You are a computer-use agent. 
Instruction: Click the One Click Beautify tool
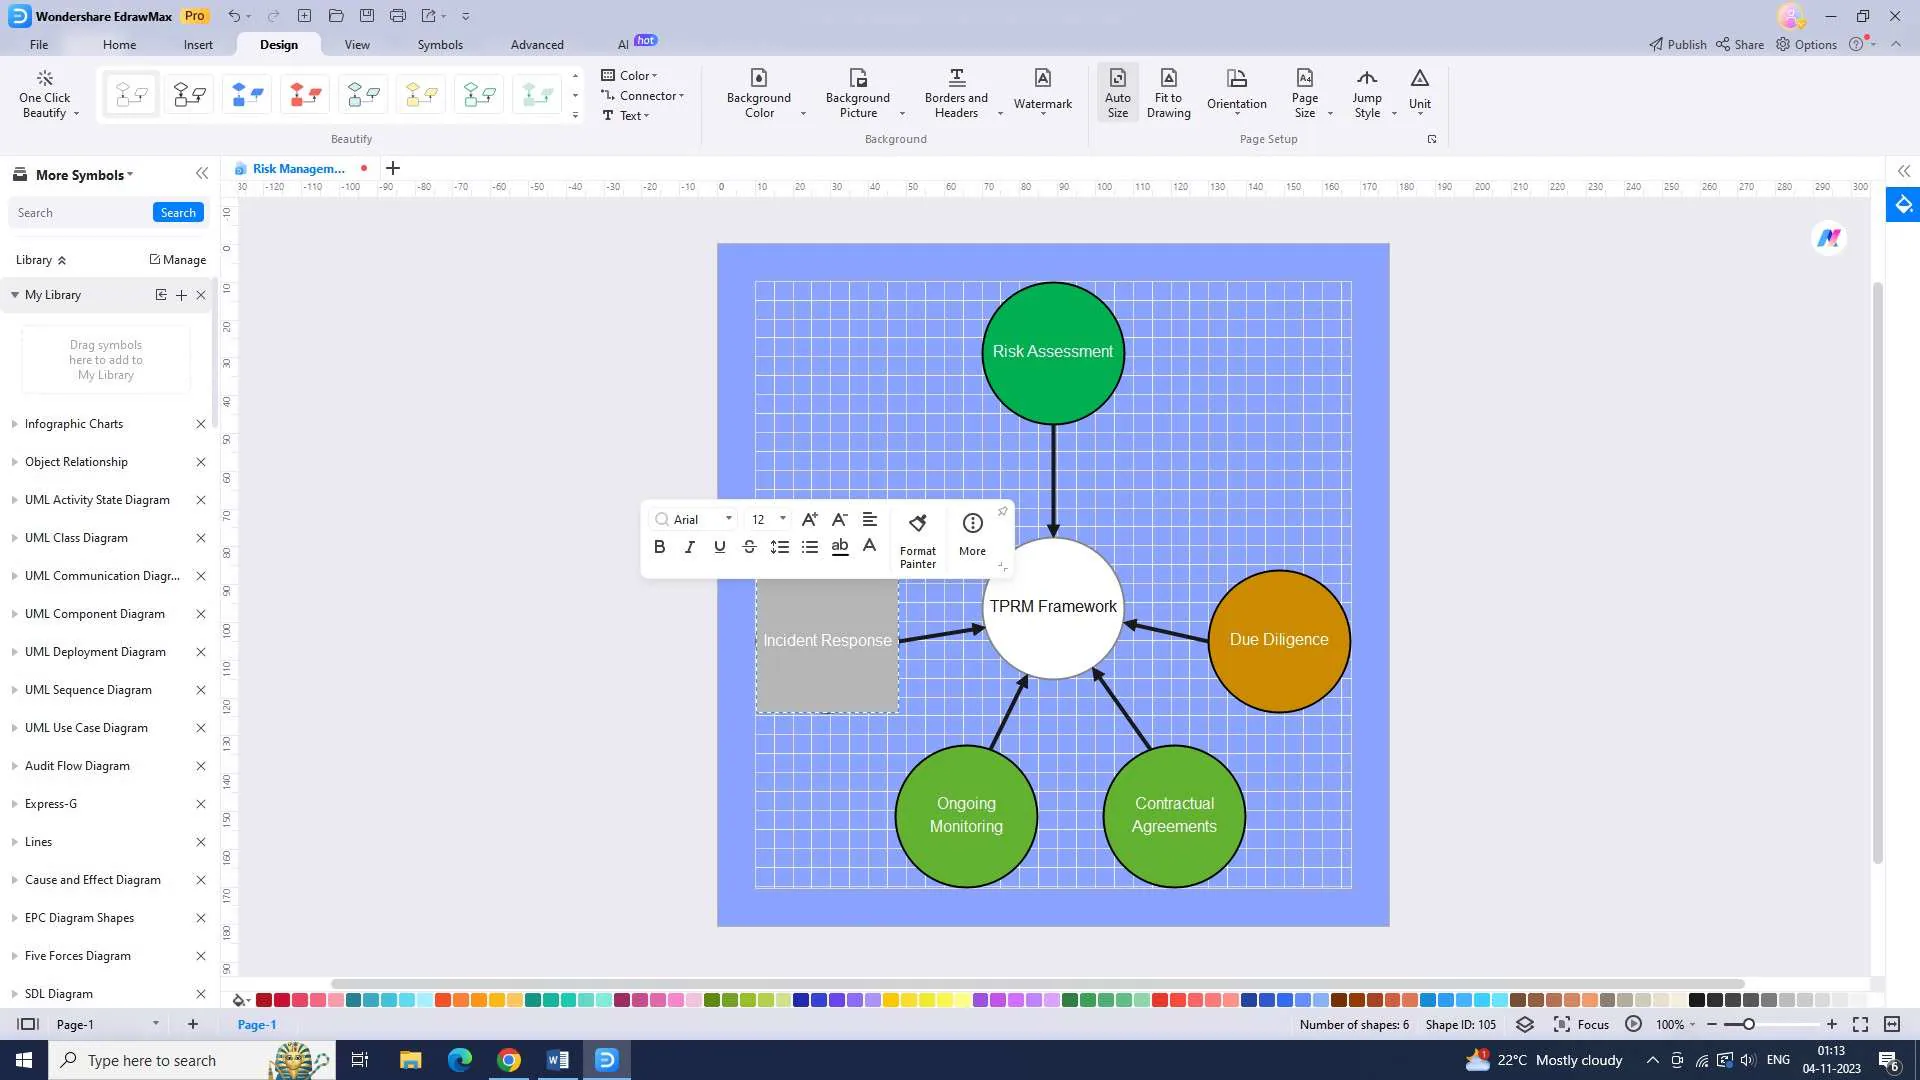pos(47,92)
